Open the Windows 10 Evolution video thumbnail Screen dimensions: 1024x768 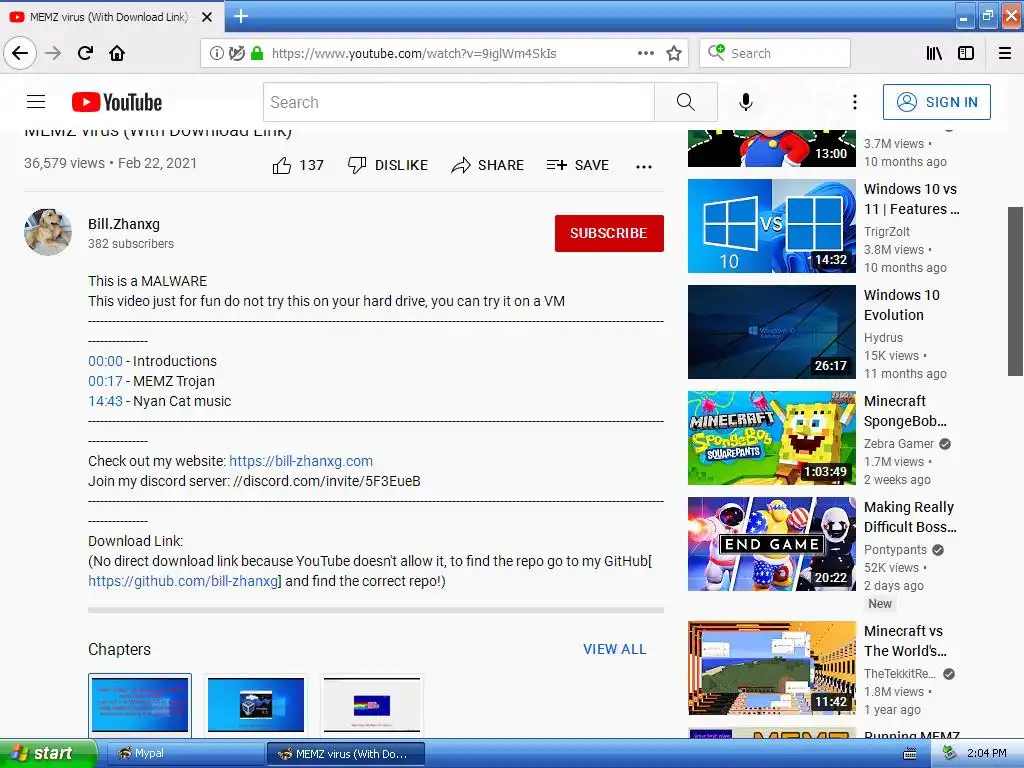[772, 332]
